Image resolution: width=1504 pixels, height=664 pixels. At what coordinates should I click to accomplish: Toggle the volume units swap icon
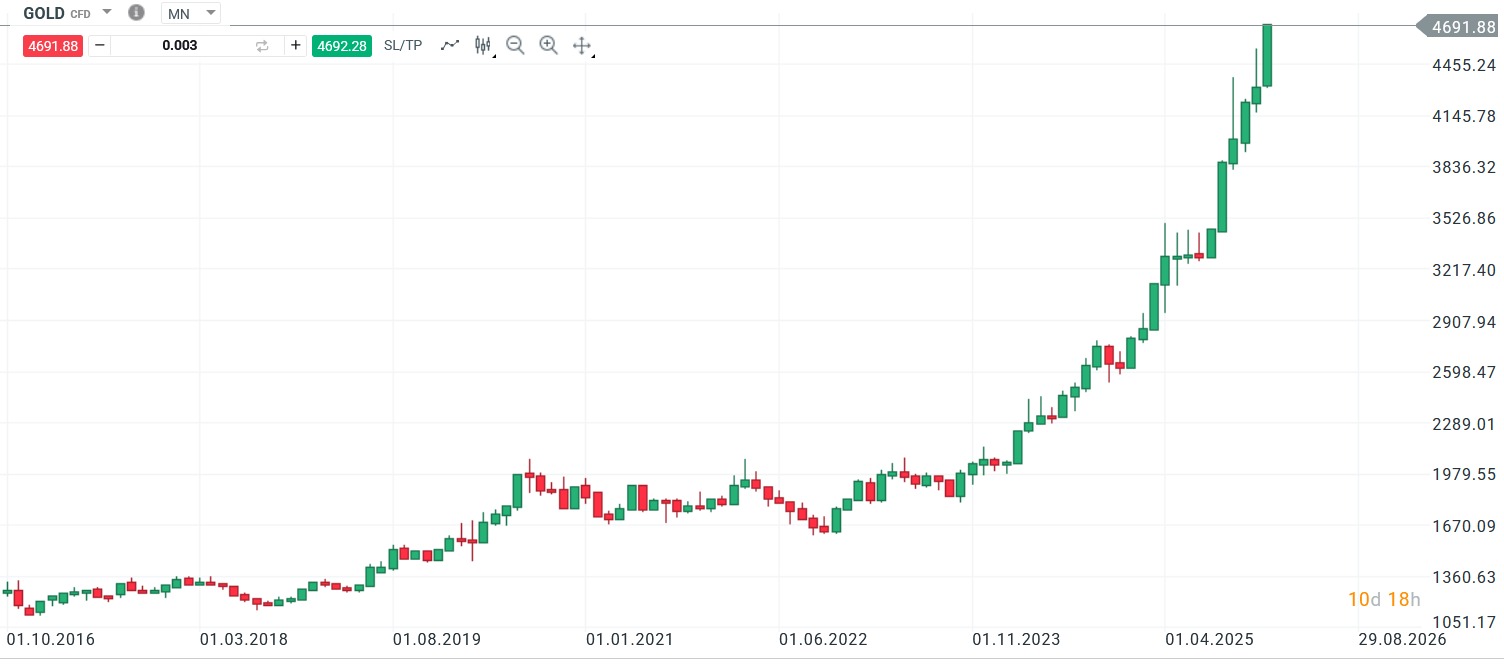[262, 46]
